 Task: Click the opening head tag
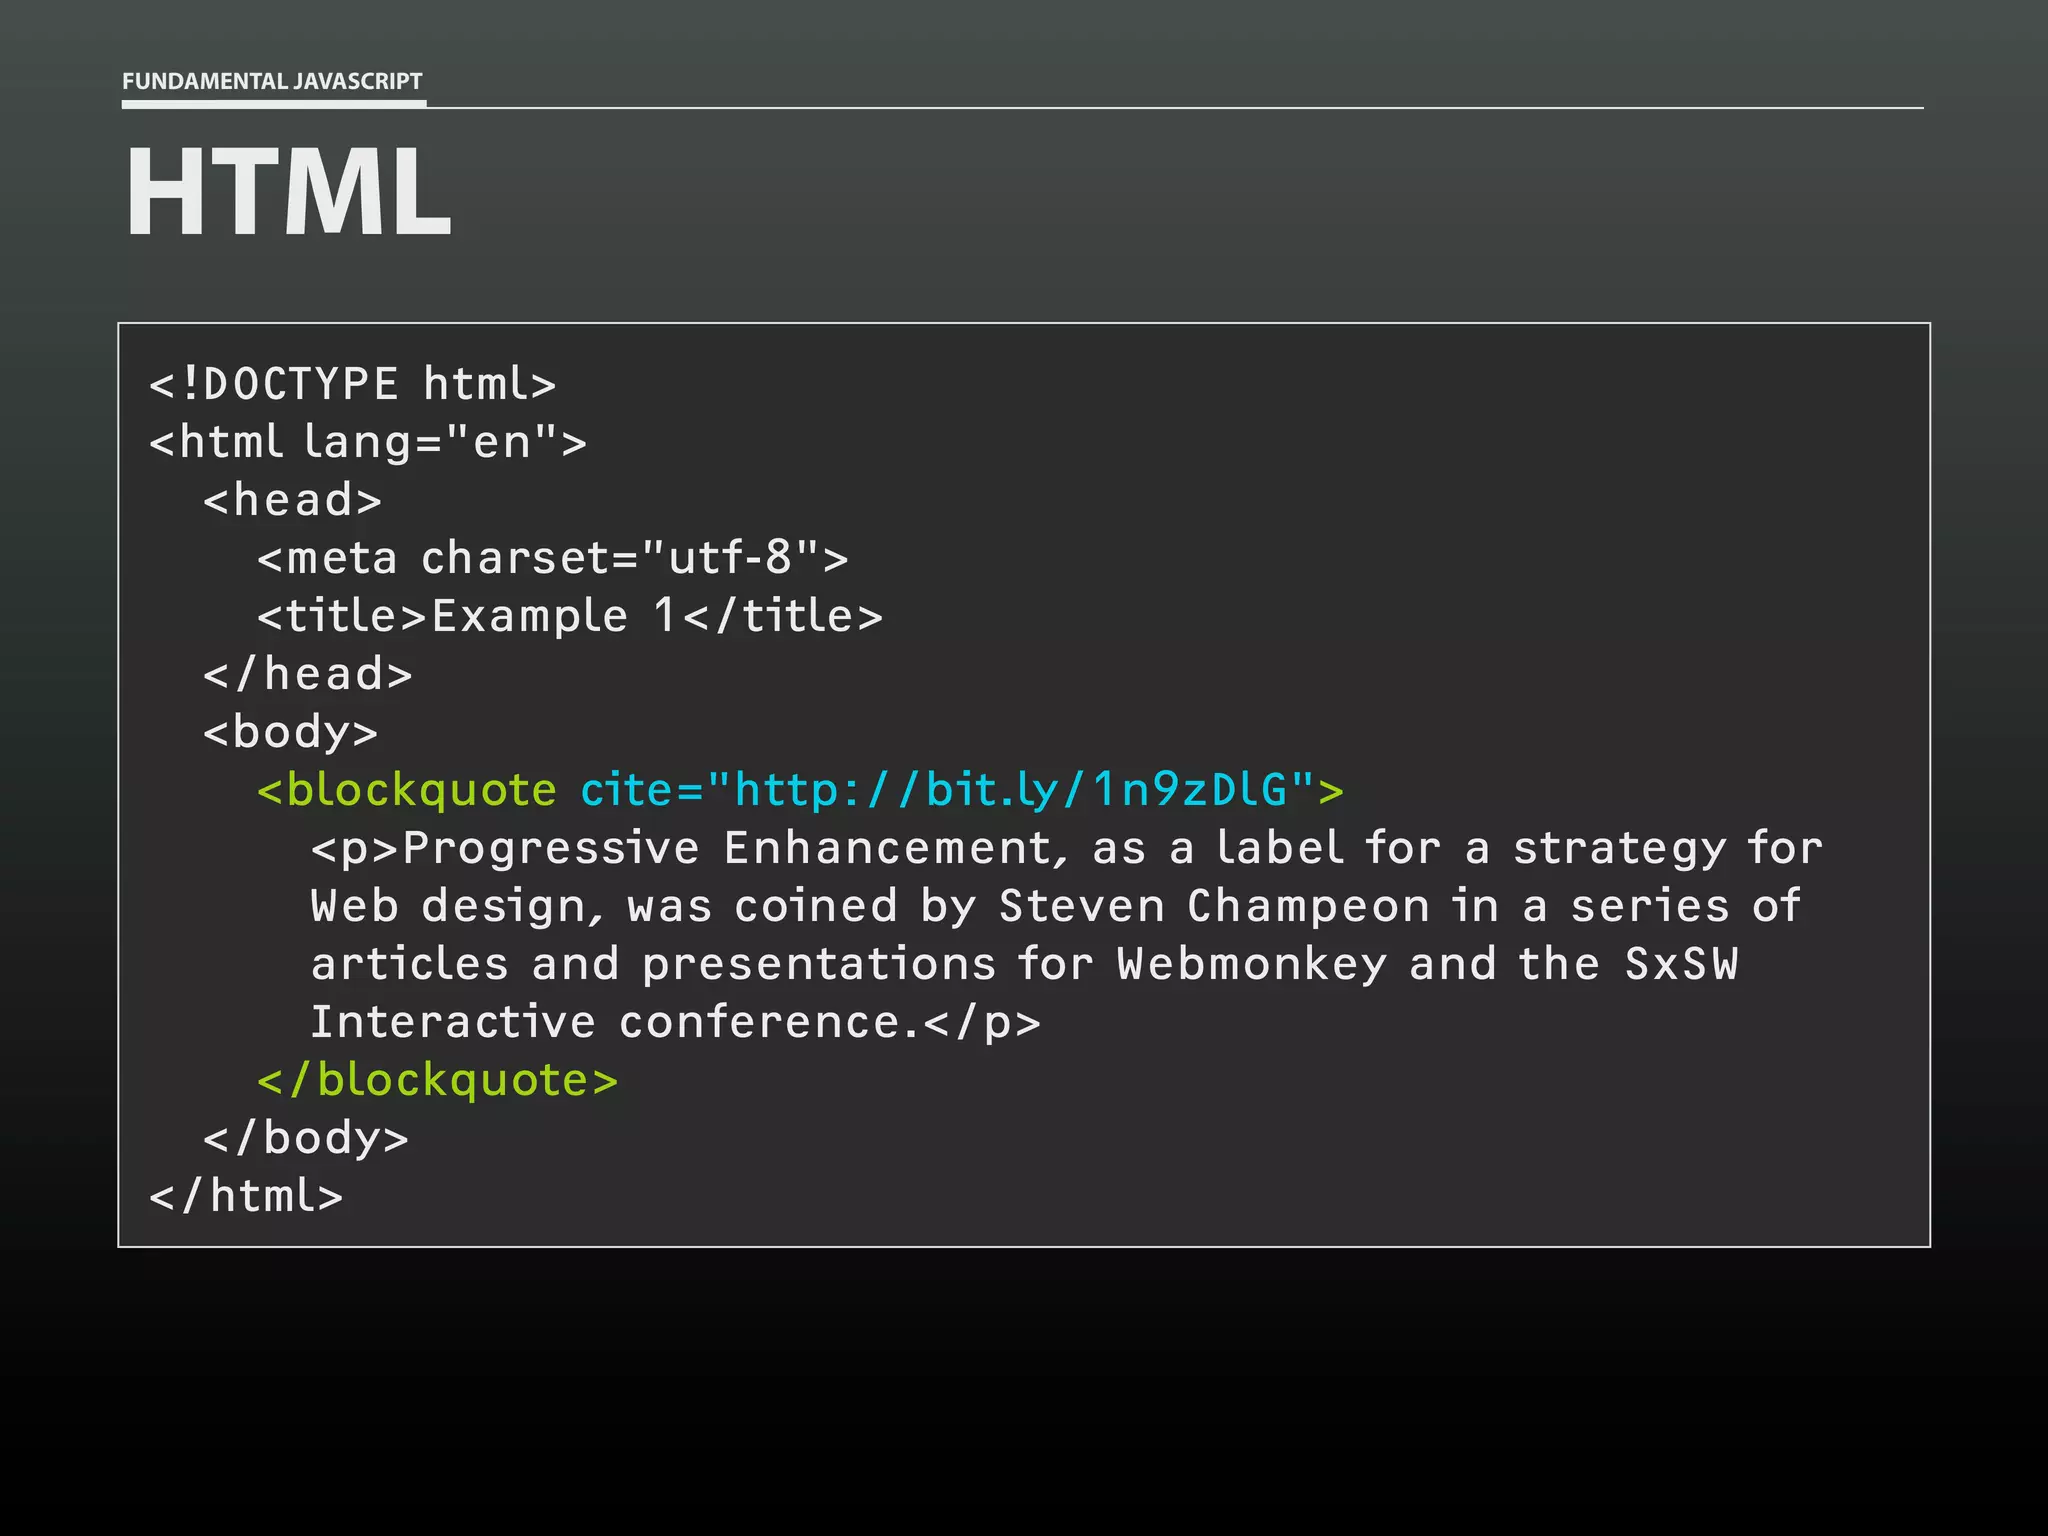coord(292,501)
